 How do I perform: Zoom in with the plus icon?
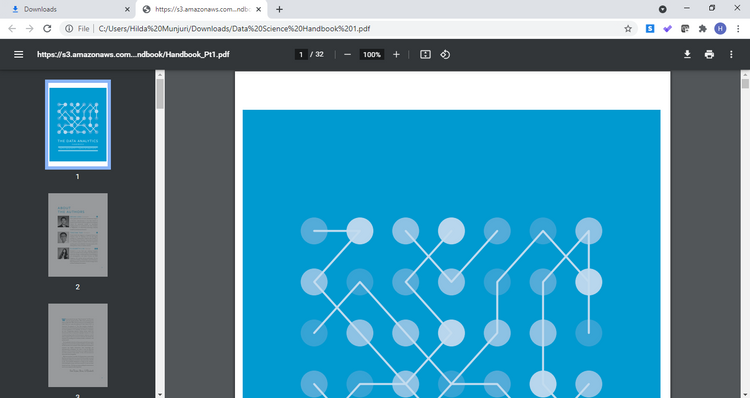[396, 55]
